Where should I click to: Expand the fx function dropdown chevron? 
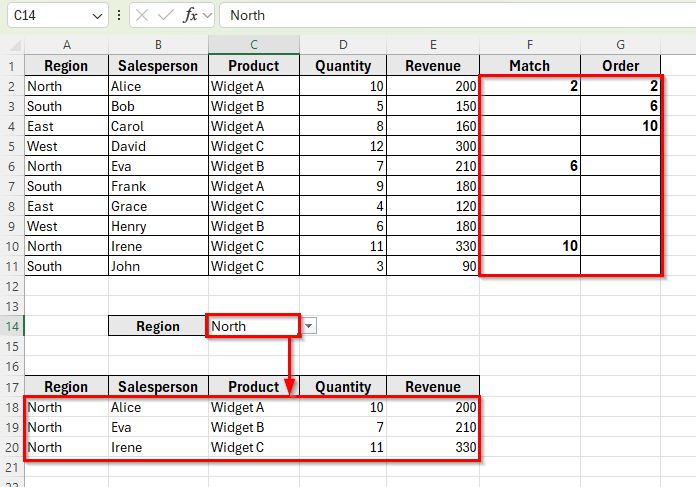(207, 16)
